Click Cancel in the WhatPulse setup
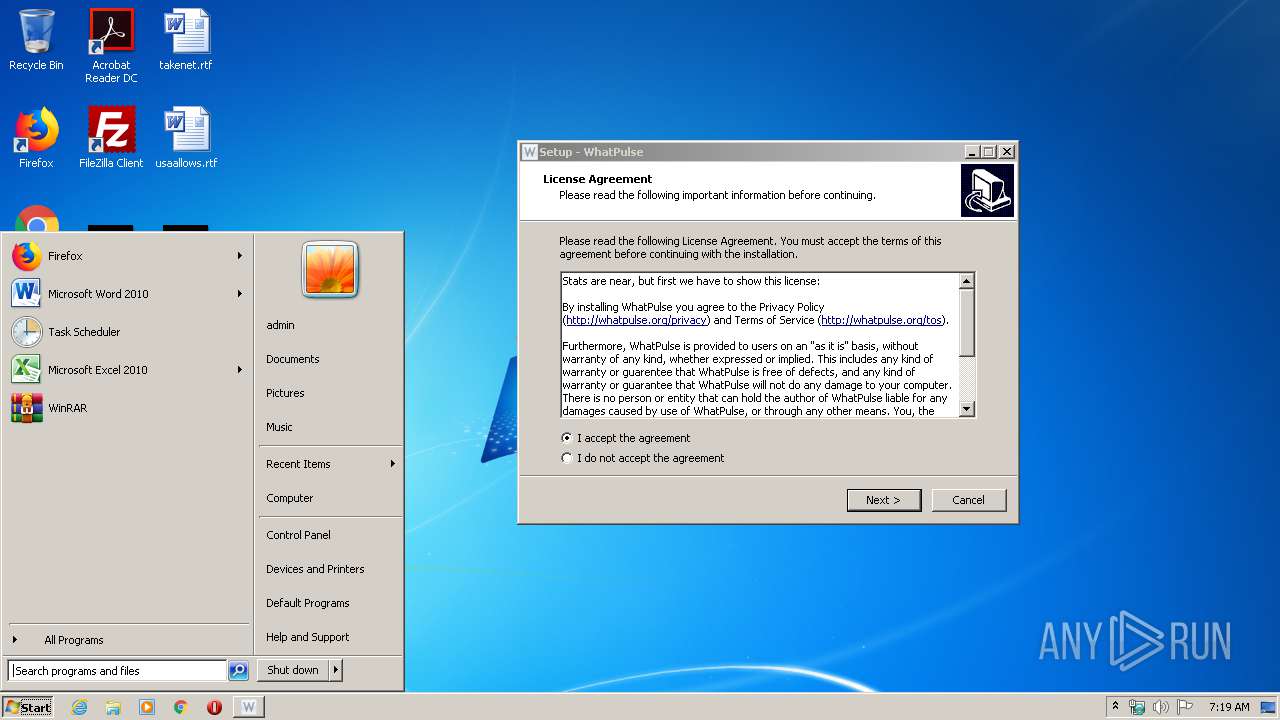The height and width of the screenshot is (720, 1280). (x=969, y=500)
